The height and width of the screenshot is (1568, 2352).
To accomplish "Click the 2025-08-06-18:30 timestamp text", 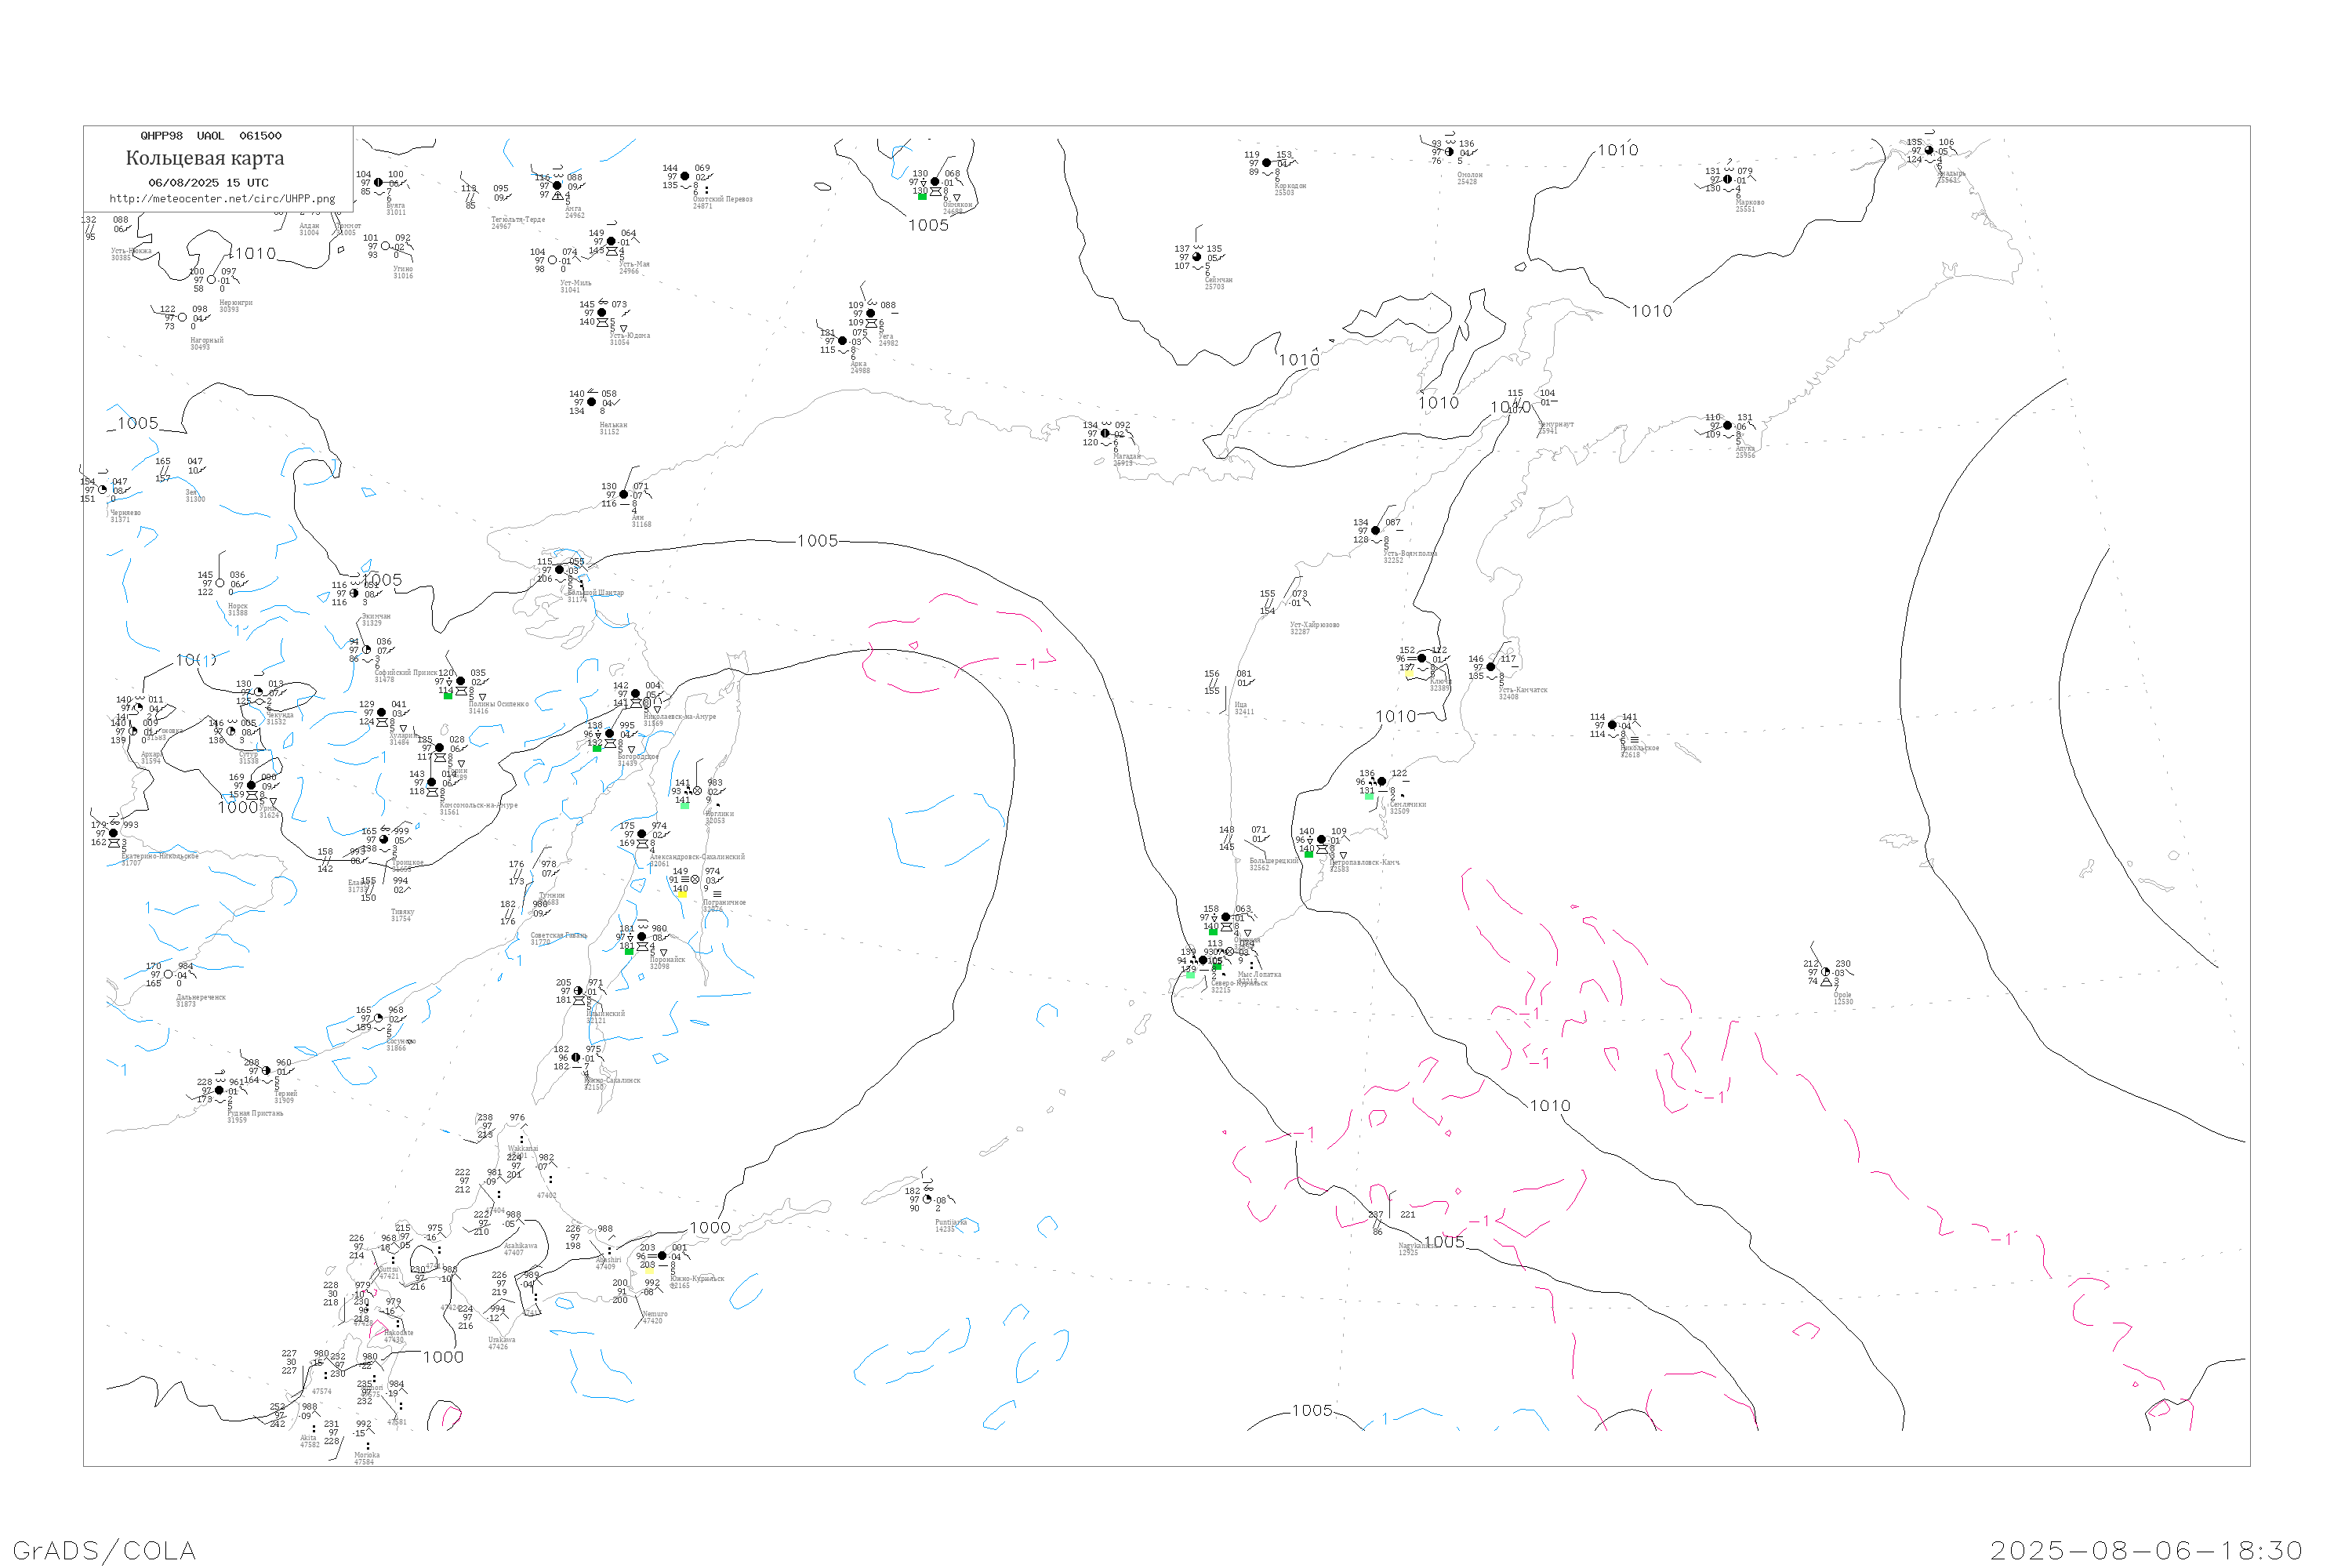I will 2146,1550.
